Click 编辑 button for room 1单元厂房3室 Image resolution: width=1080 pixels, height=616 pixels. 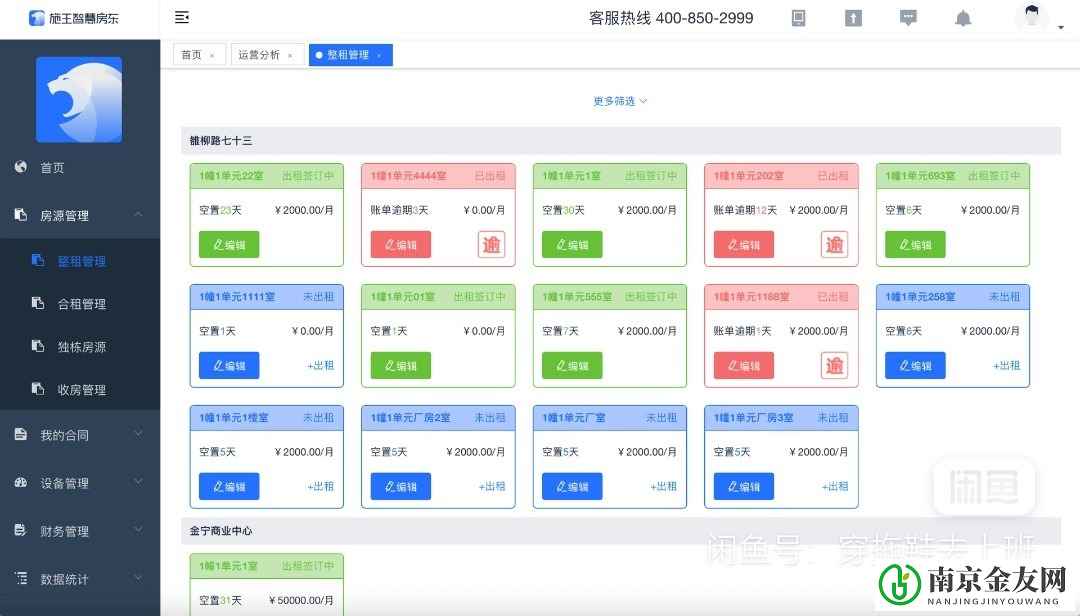(743, 486)
